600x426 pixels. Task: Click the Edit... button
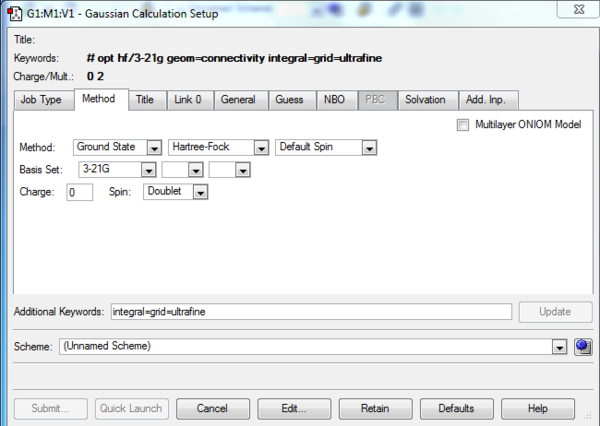coord(294,409)
